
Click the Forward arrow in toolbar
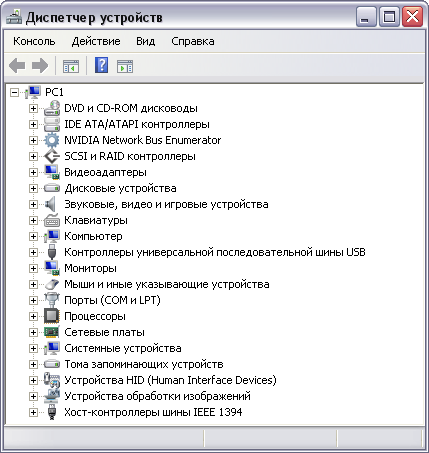[40, 65]
